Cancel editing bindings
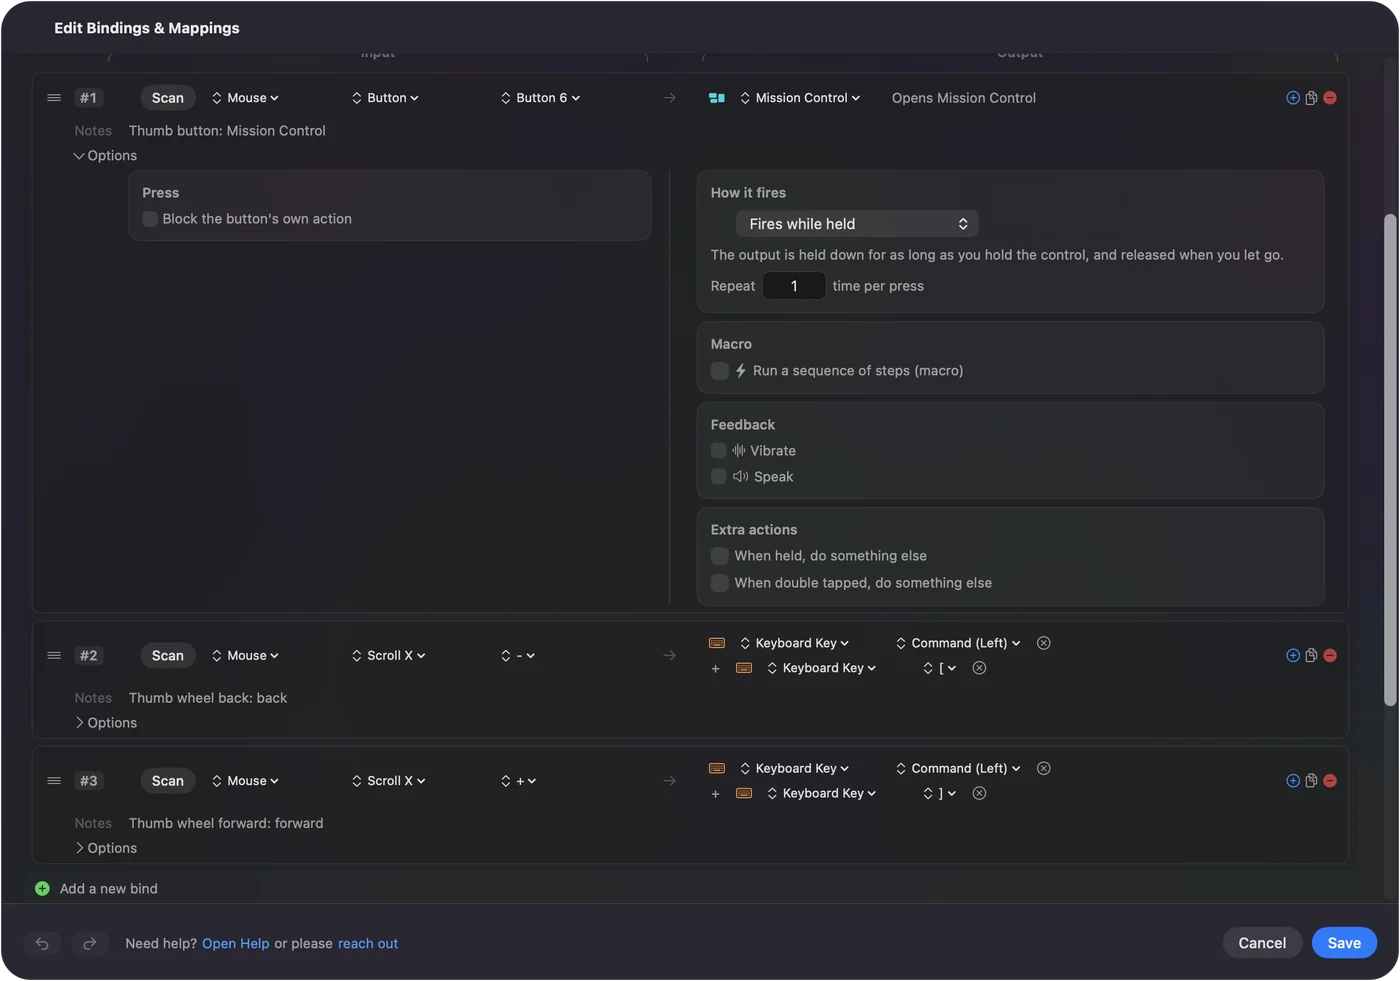Screen dimensions: 1400x981 click(x=1262, y=943)
